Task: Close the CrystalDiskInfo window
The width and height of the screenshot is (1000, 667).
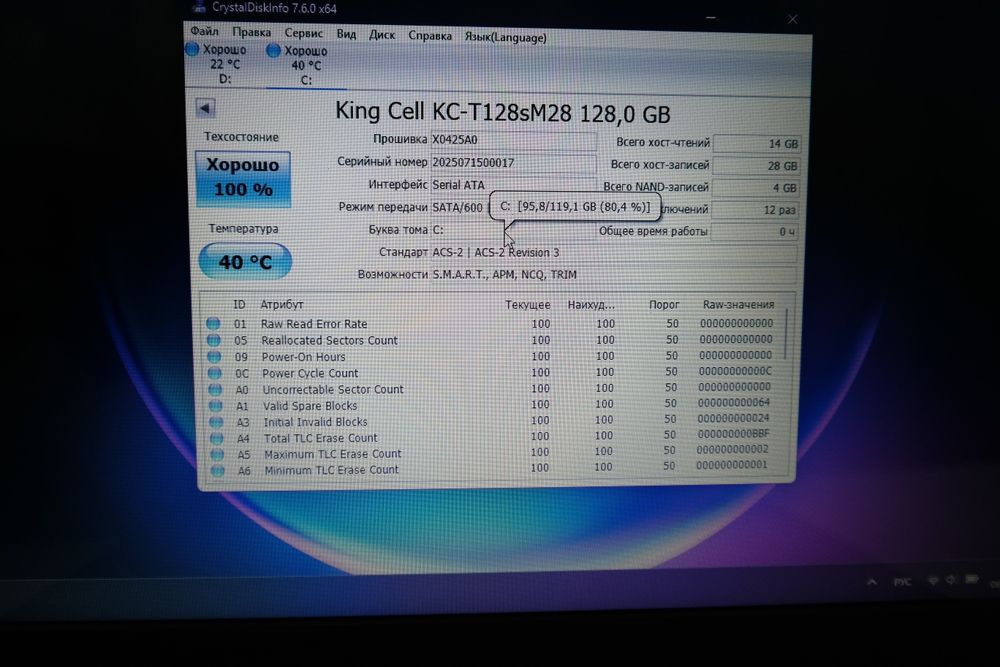Action: pyautogui.click(x=792, y=19)
